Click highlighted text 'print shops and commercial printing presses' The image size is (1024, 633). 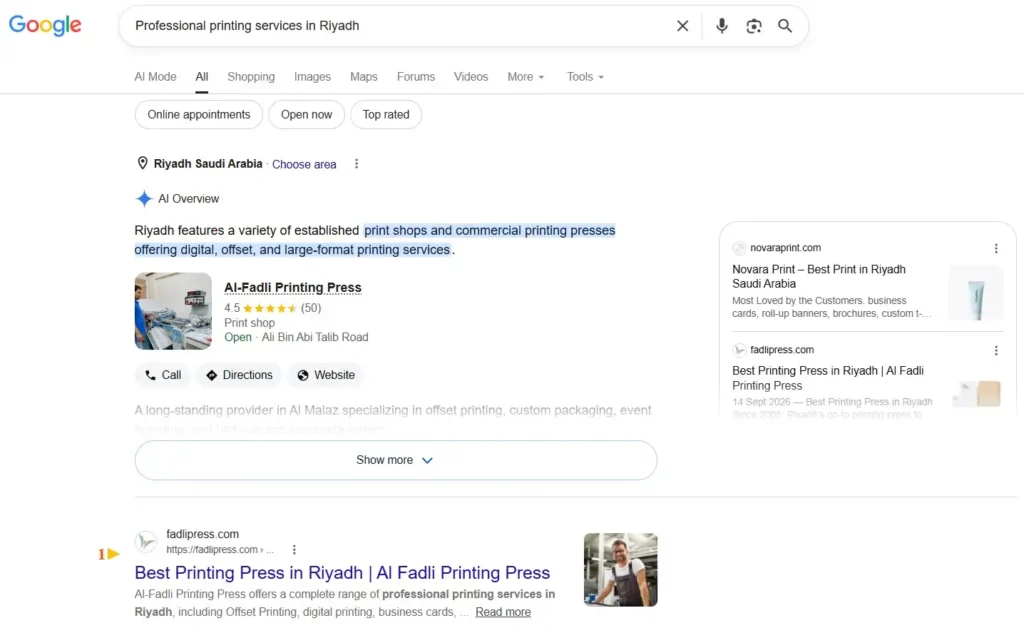(x=490, y=231)
